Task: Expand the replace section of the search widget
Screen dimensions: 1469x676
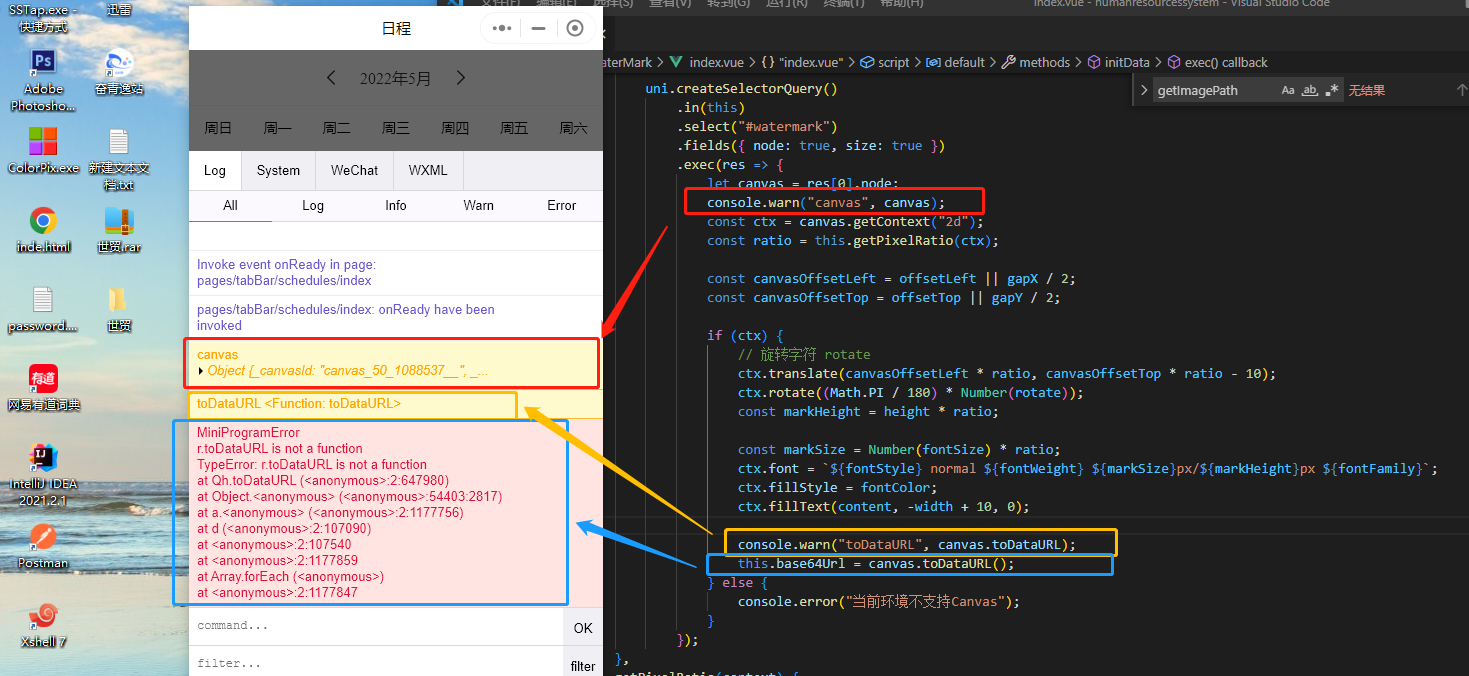Action: click(x=1145, y=89)
